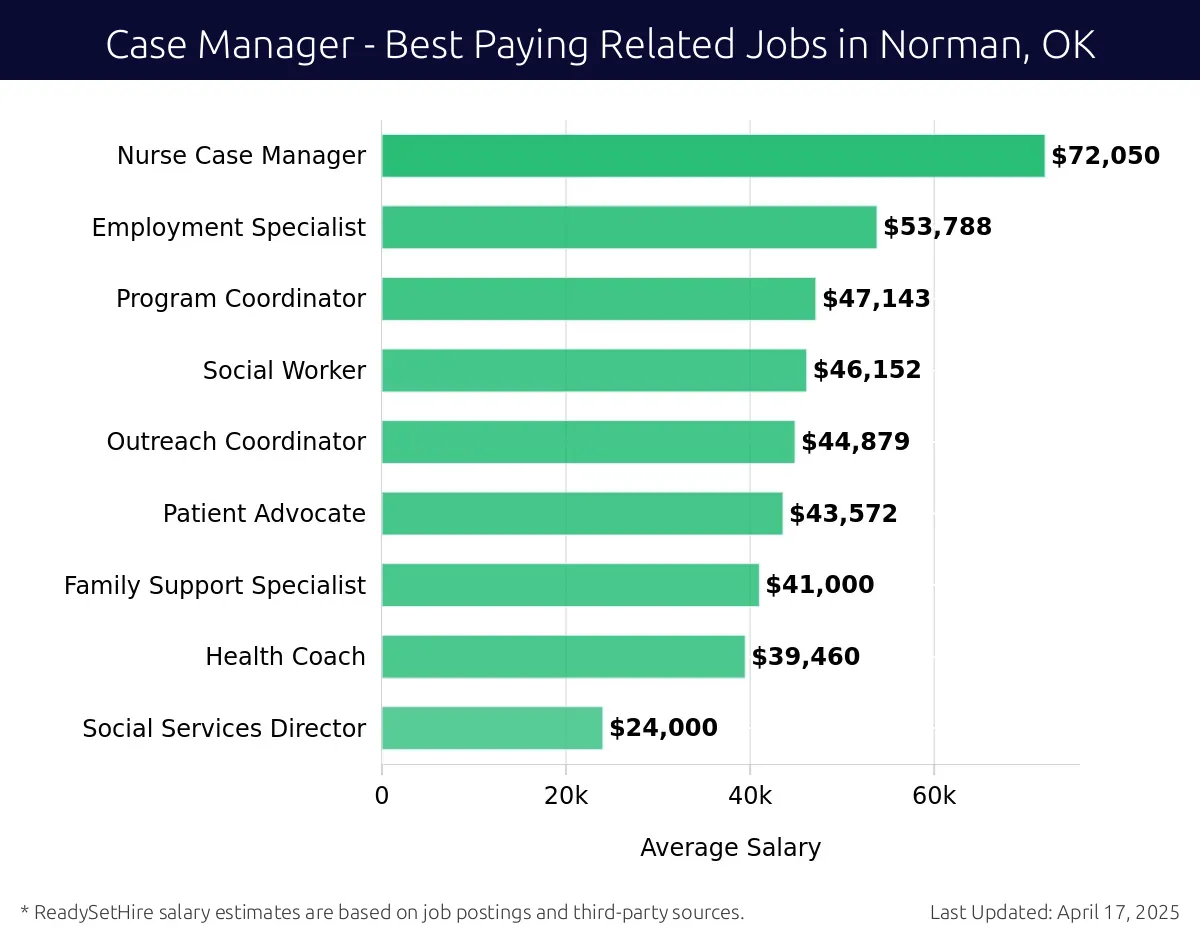Select the Social Worker bar

click(593, 370)
